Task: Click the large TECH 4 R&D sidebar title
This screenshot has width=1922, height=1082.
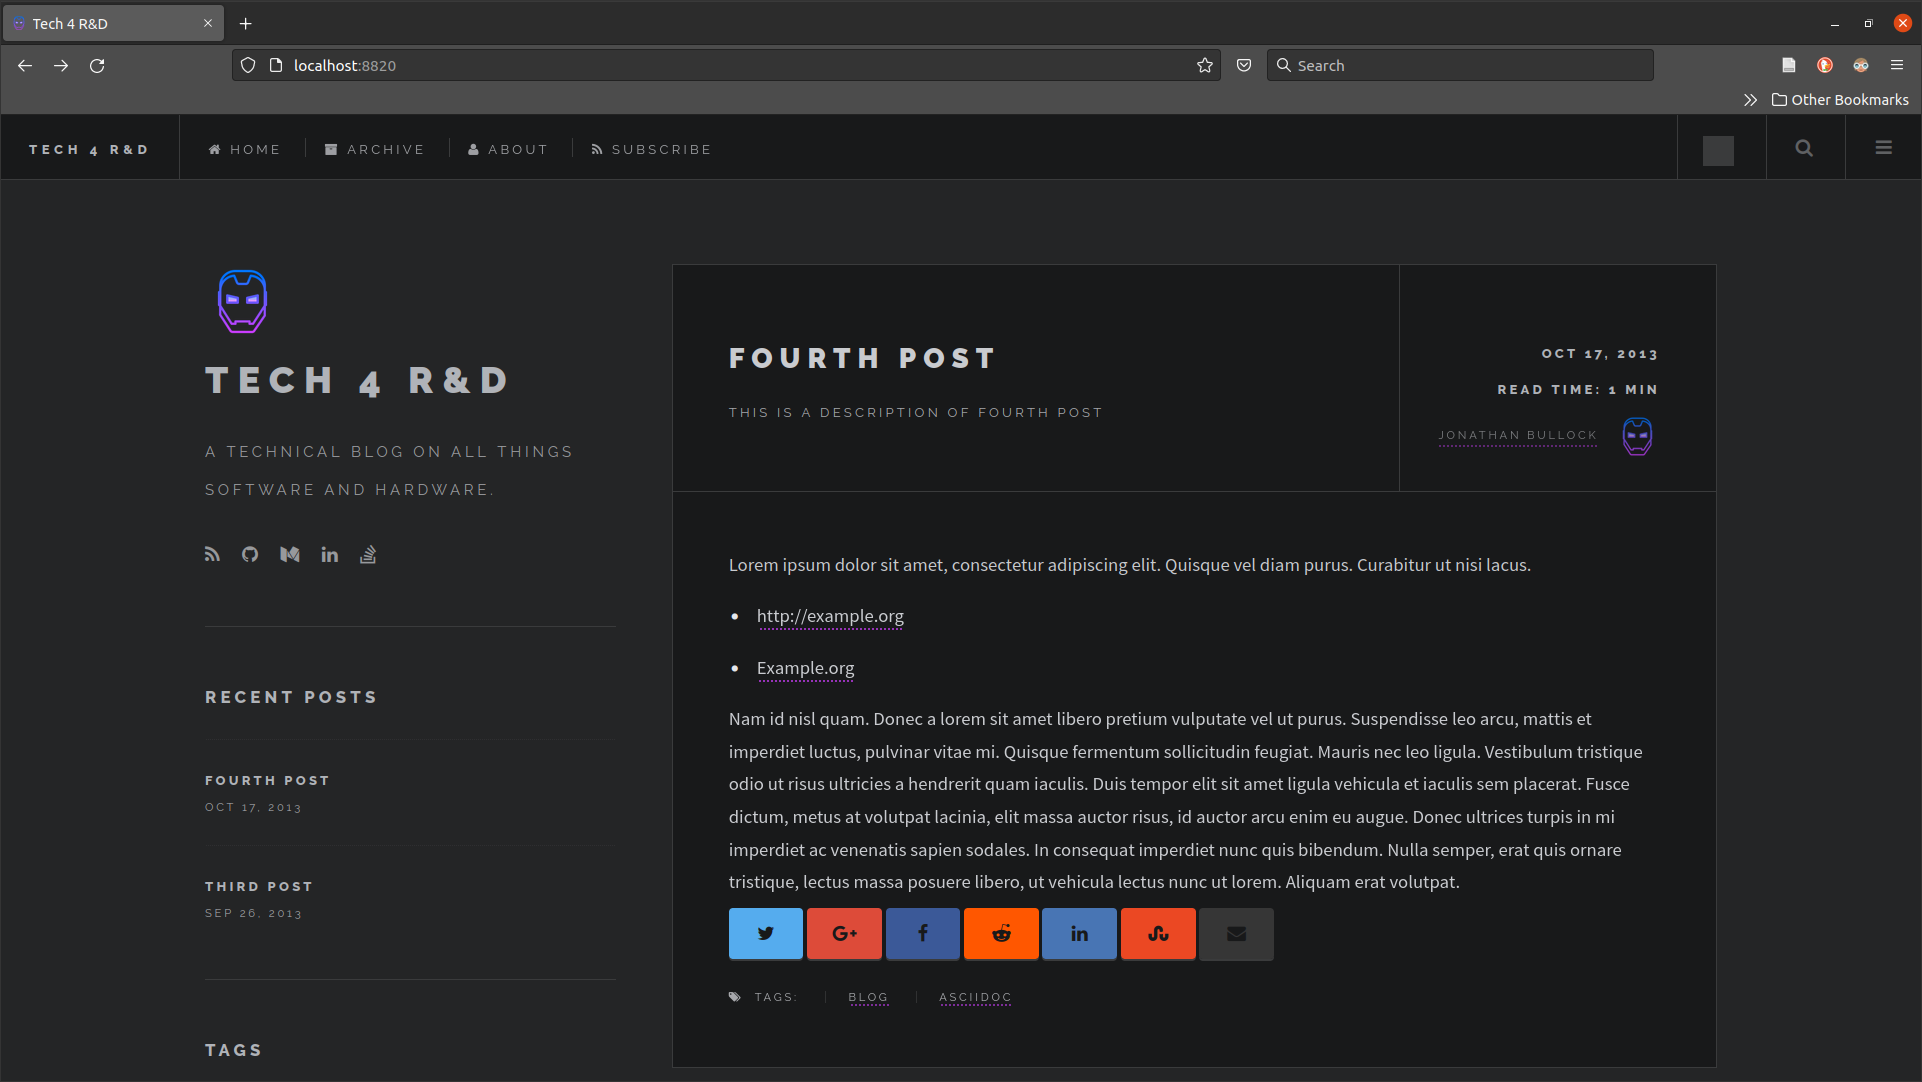Action: tap(358, 381)
